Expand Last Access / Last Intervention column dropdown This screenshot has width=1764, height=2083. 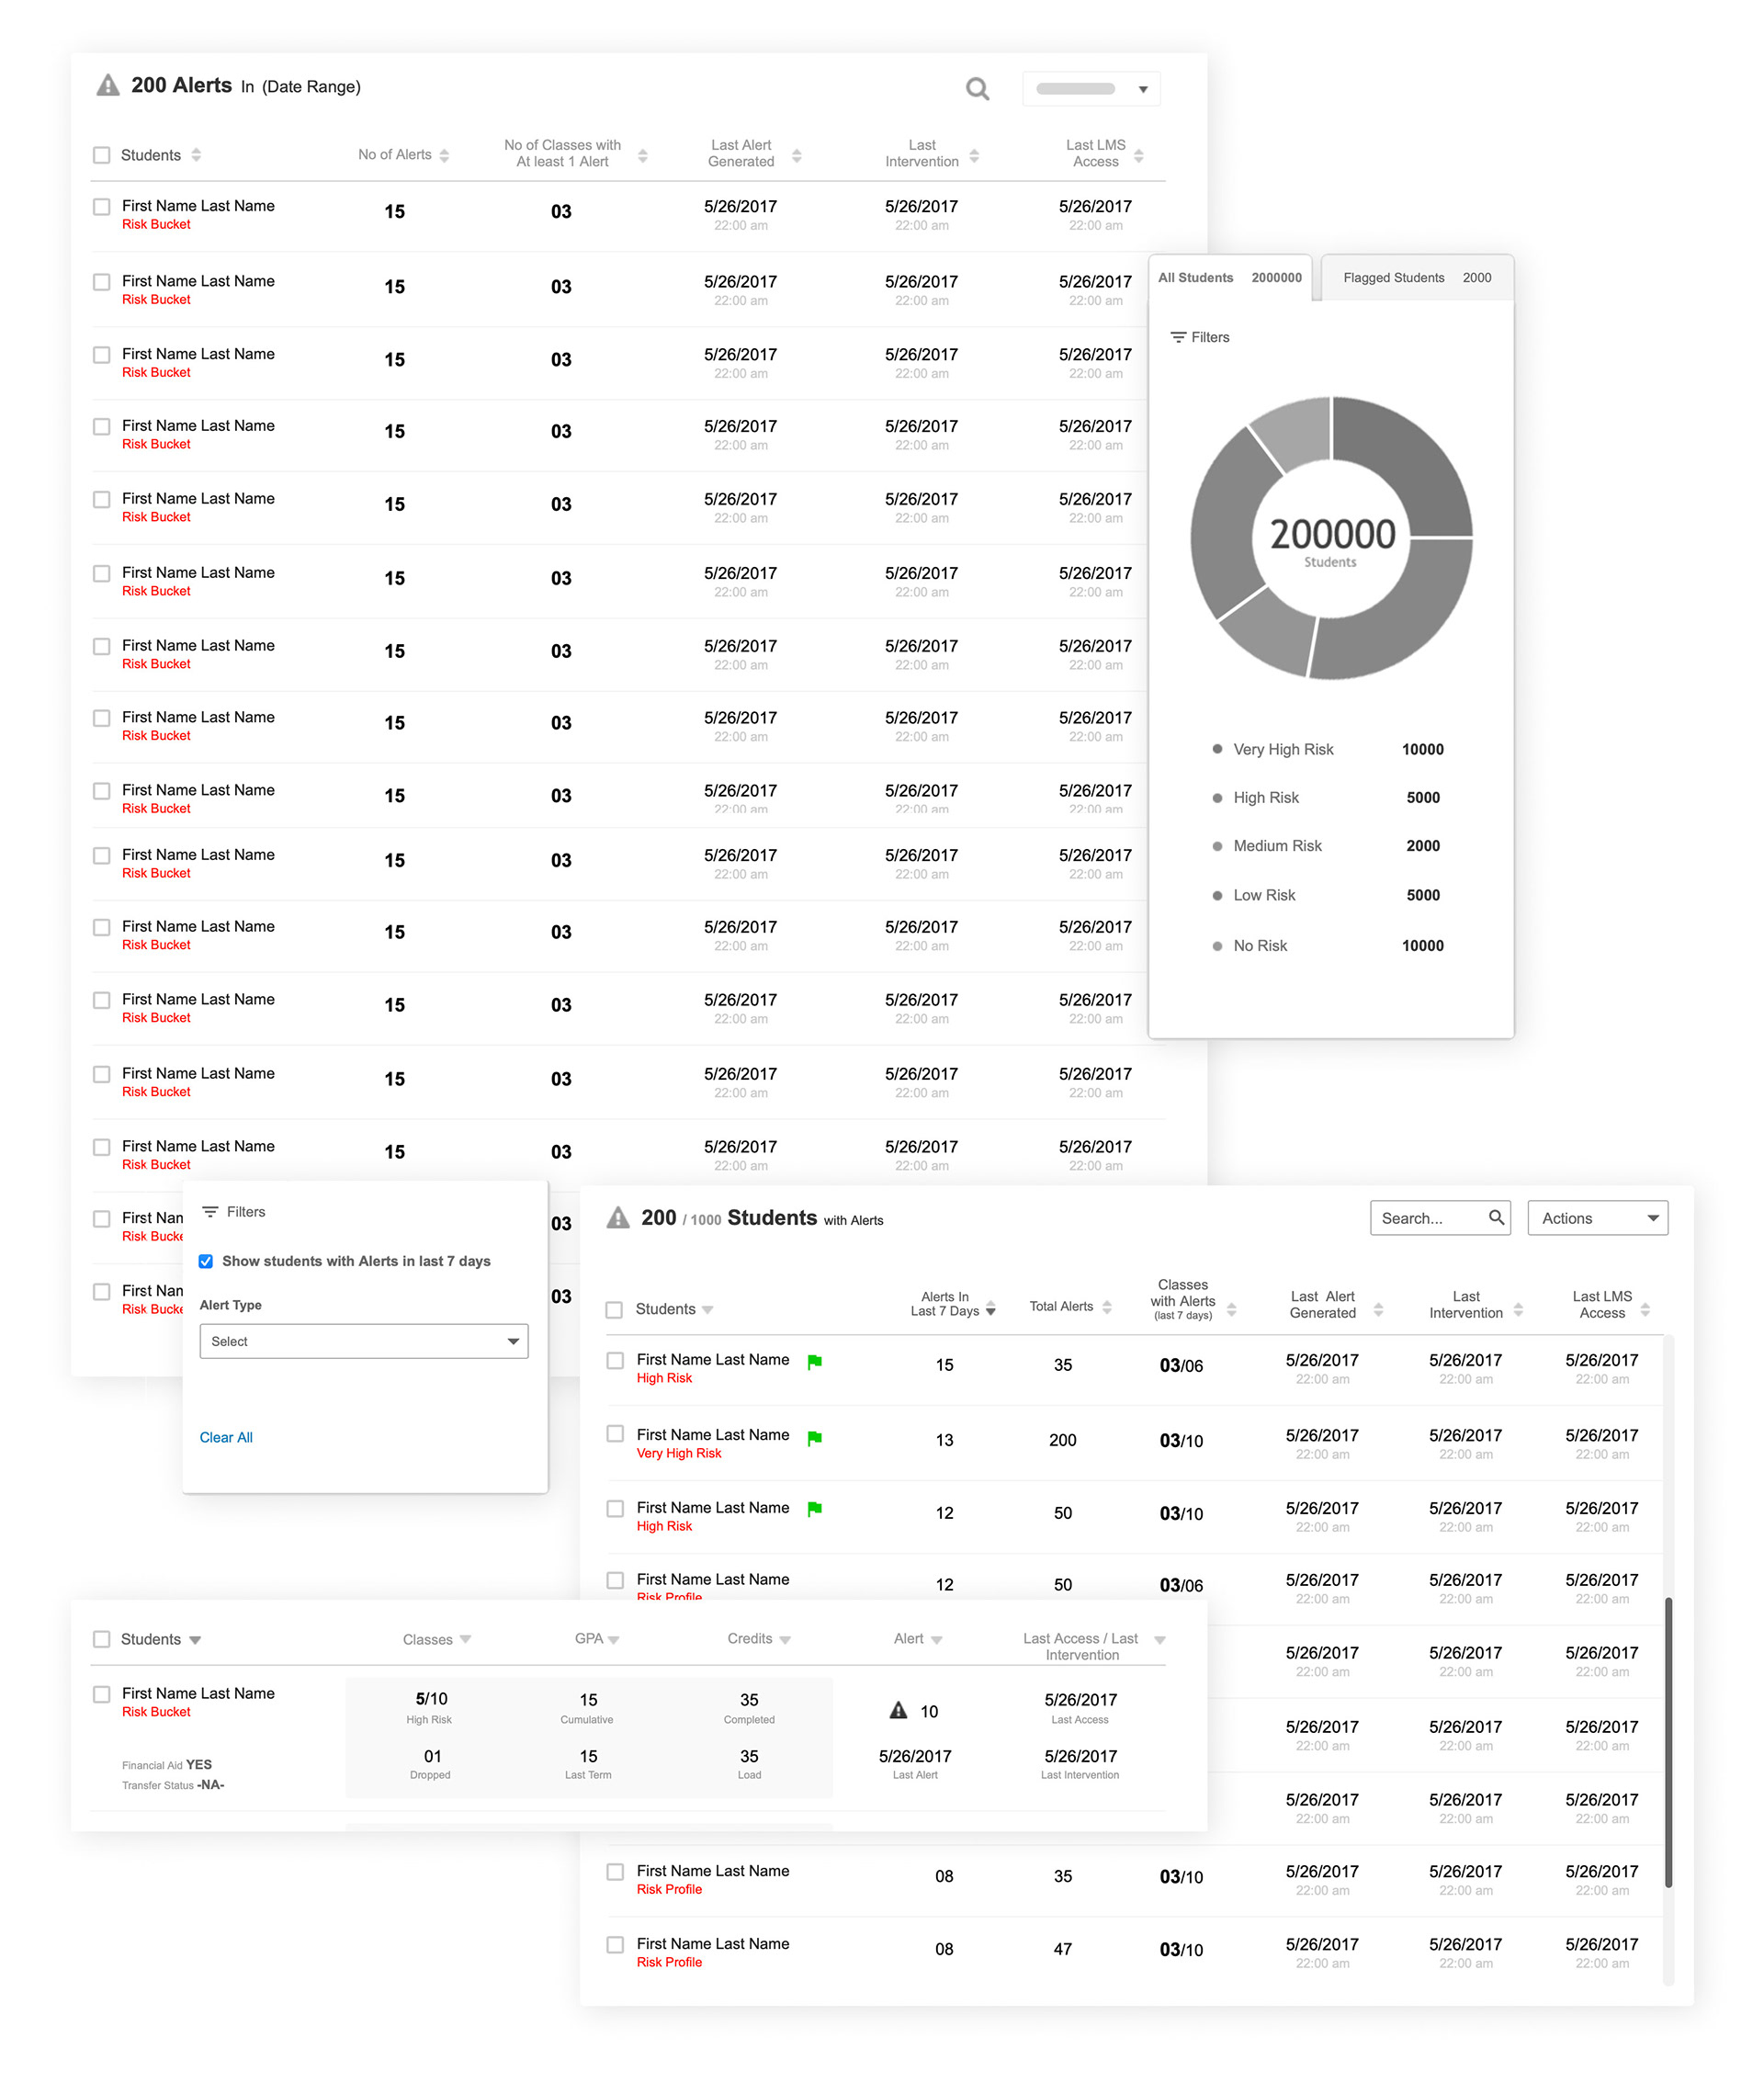pyautogui.click(x=1160, y=1640)
